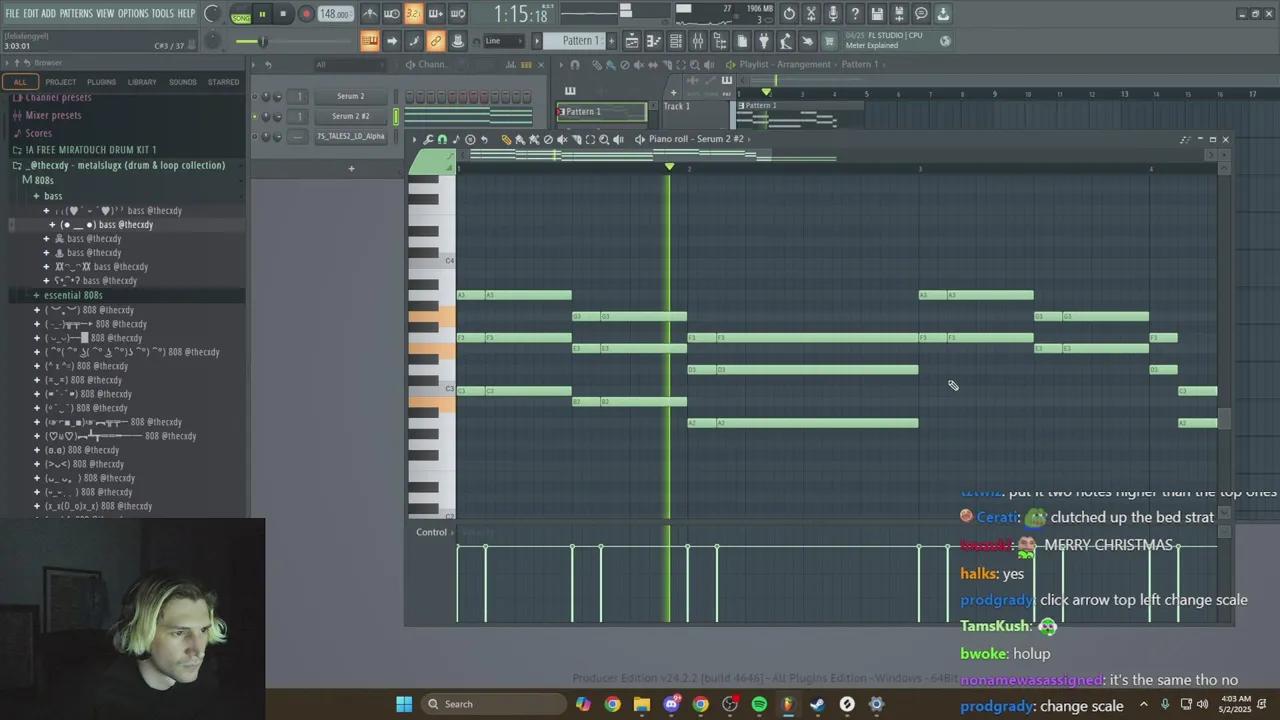Click the Control lane selector
Viewport: 1280px width, 720px height.
pos(432,532)
